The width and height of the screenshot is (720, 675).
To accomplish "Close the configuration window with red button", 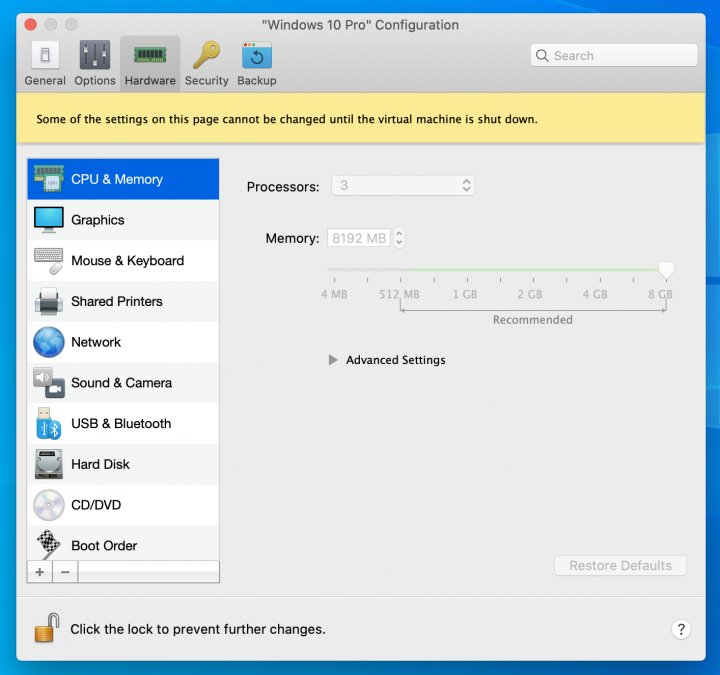I will pos(31,24).
